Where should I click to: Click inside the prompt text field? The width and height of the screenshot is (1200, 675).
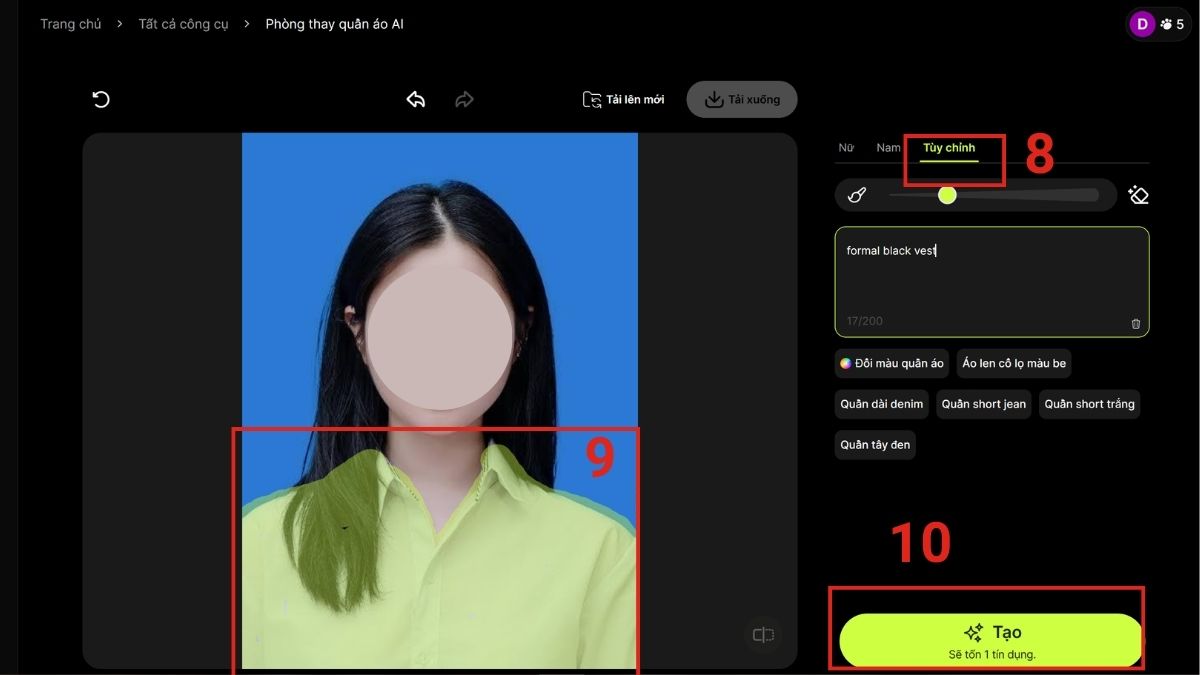point(992,282)
